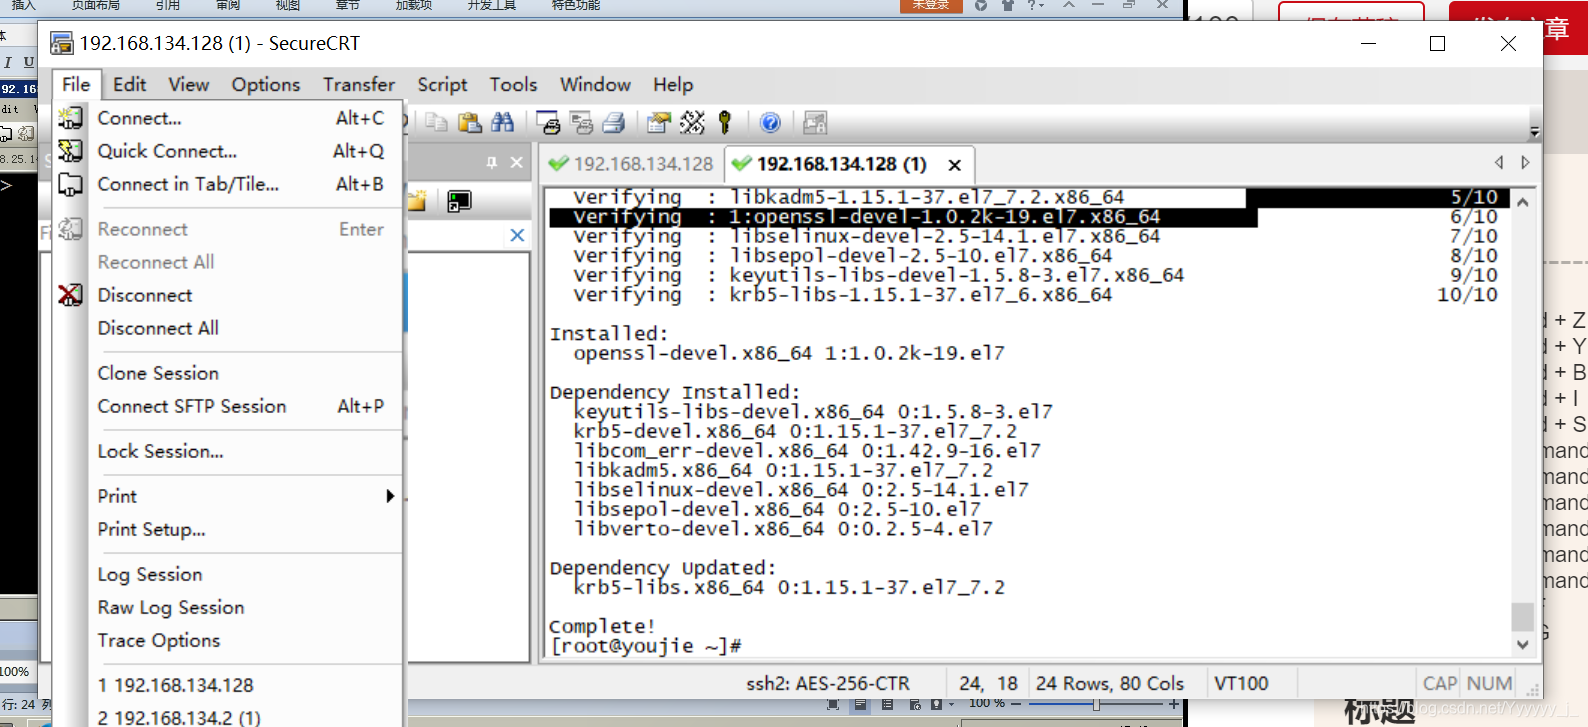Image resolution: width=1588 pixels, height=727 pixels.
Task: Click the red Disconnect menu icon
Action: [70, 295]
